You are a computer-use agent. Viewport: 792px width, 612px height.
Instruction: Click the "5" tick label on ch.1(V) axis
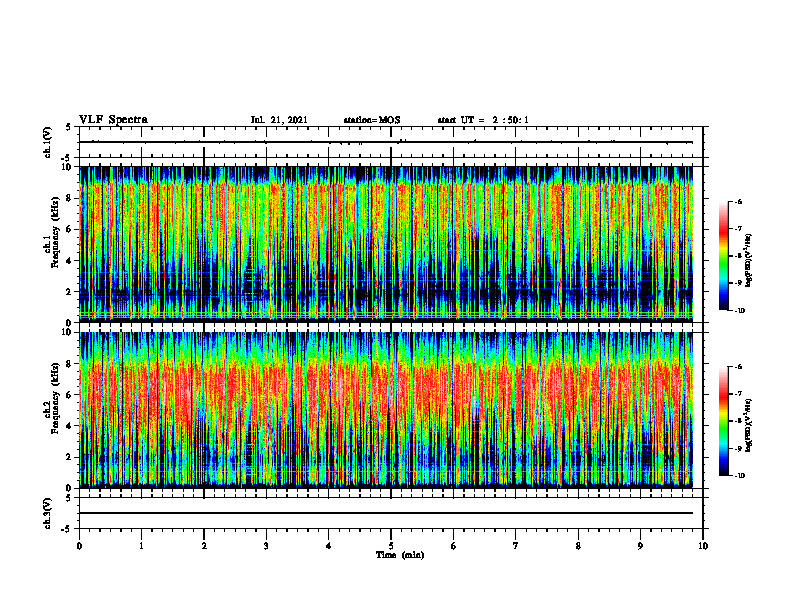coord(68,127)
